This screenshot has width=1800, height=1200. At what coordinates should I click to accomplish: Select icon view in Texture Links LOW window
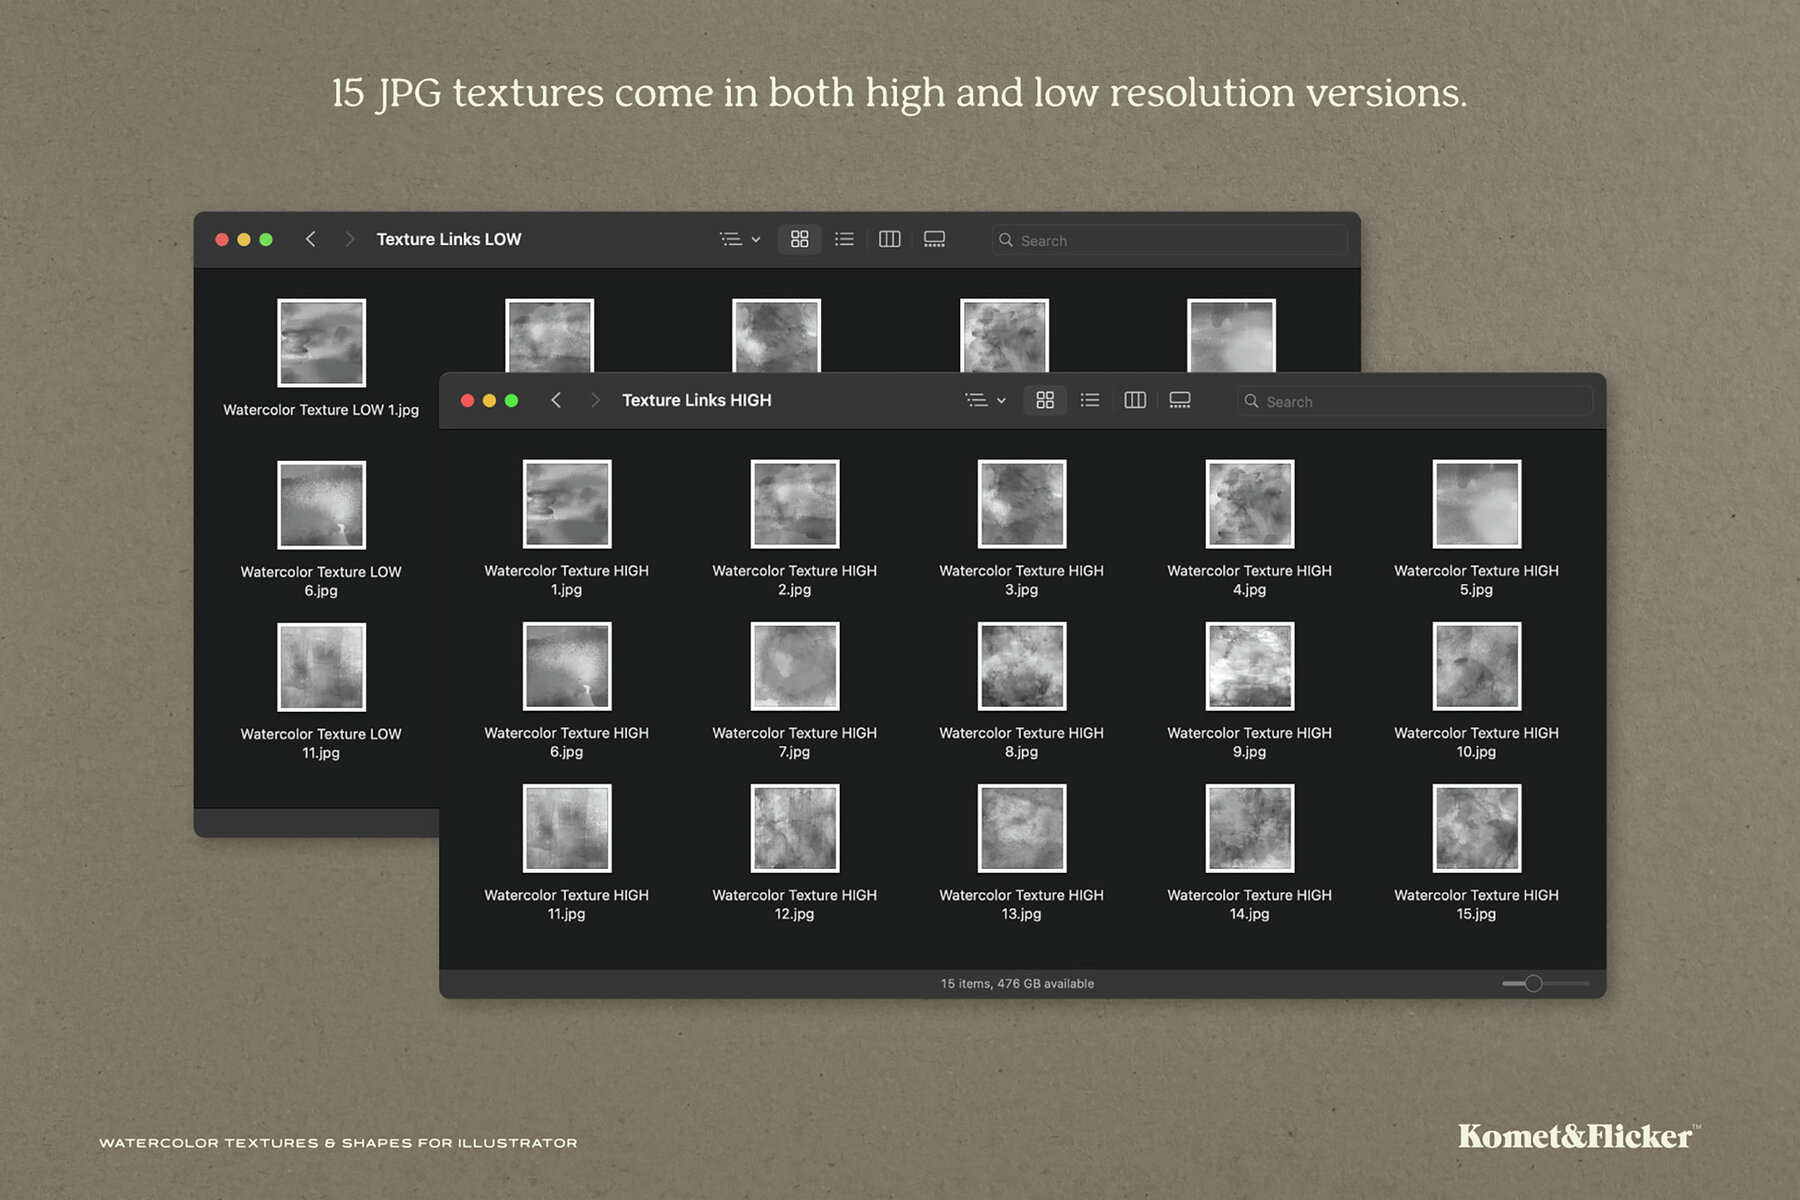(800, 239)
